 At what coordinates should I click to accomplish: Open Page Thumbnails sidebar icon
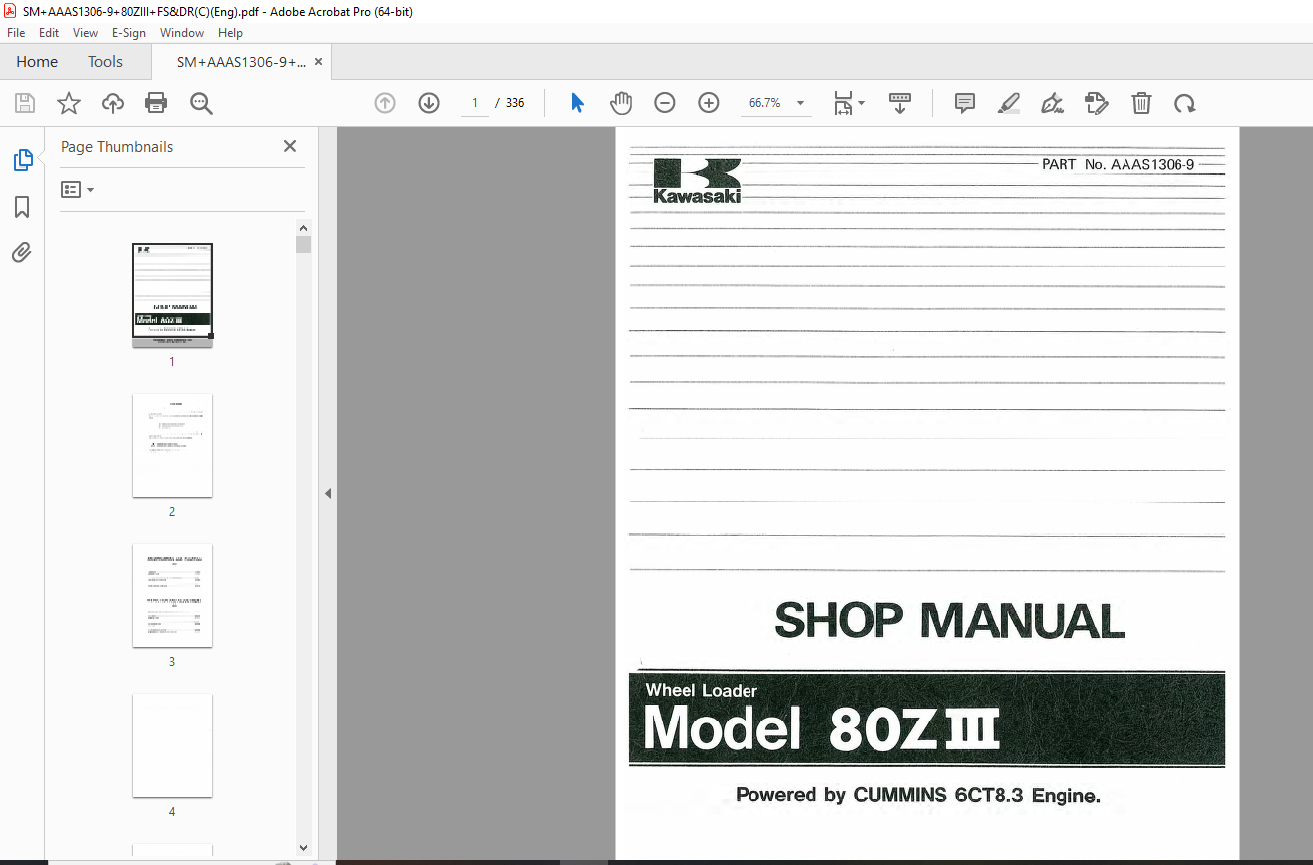[x=22, y=160]
